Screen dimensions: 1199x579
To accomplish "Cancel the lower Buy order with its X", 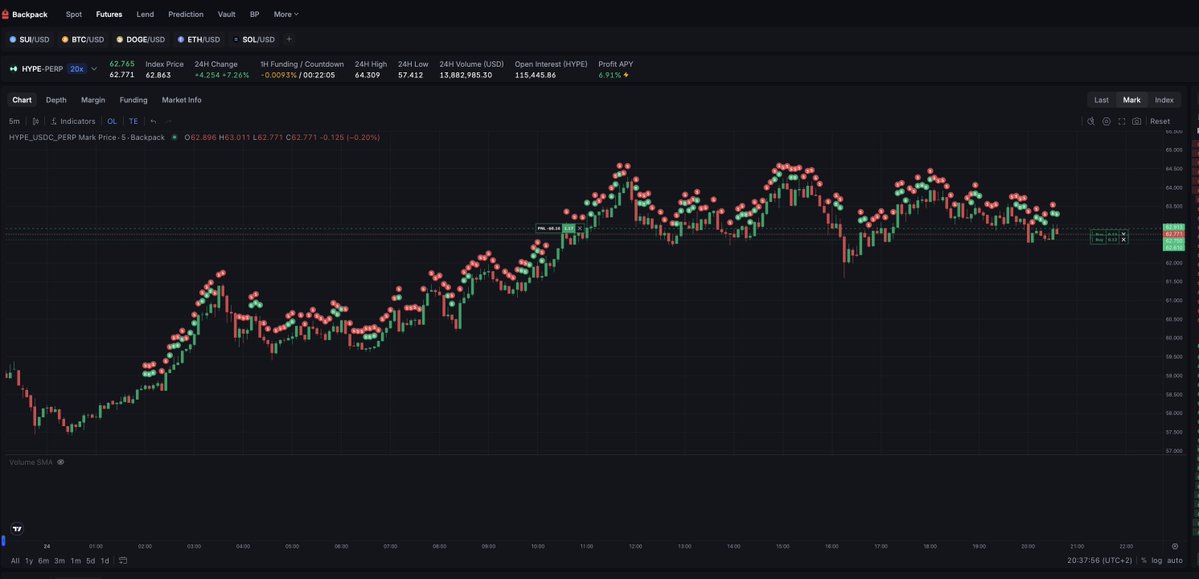I will point(1123,239).
